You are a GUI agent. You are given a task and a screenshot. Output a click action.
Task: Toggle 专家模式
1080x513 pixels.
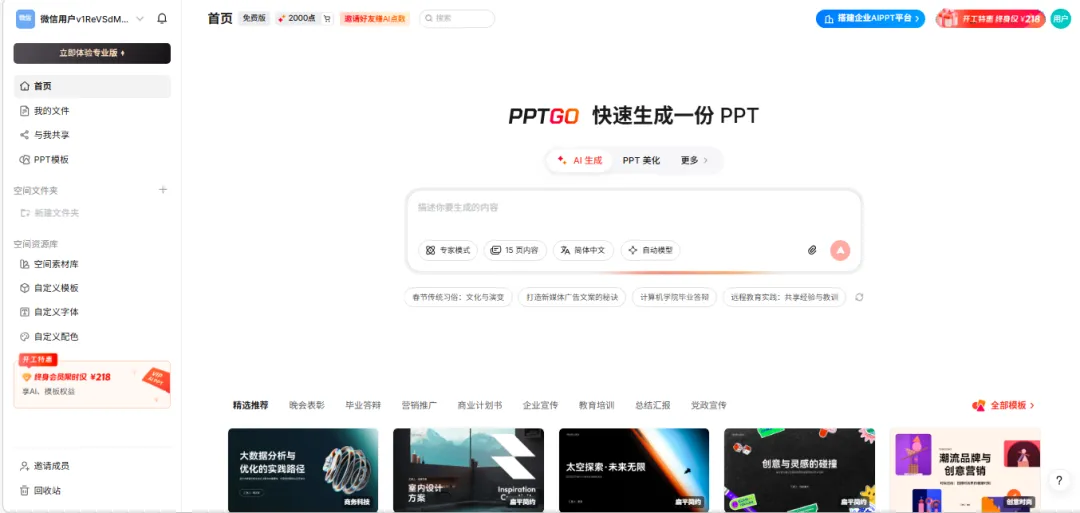448,251
